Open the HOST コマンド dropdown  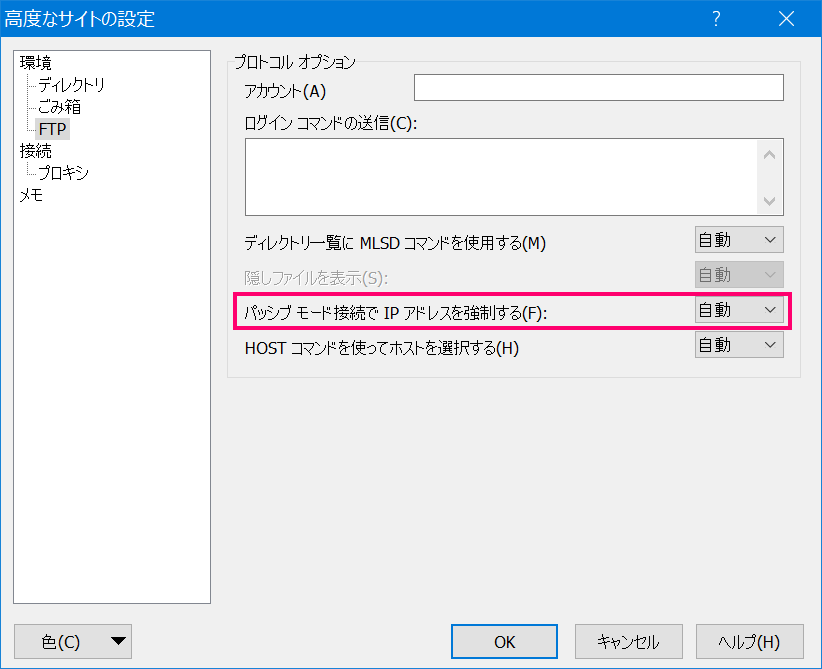(739, 345)
